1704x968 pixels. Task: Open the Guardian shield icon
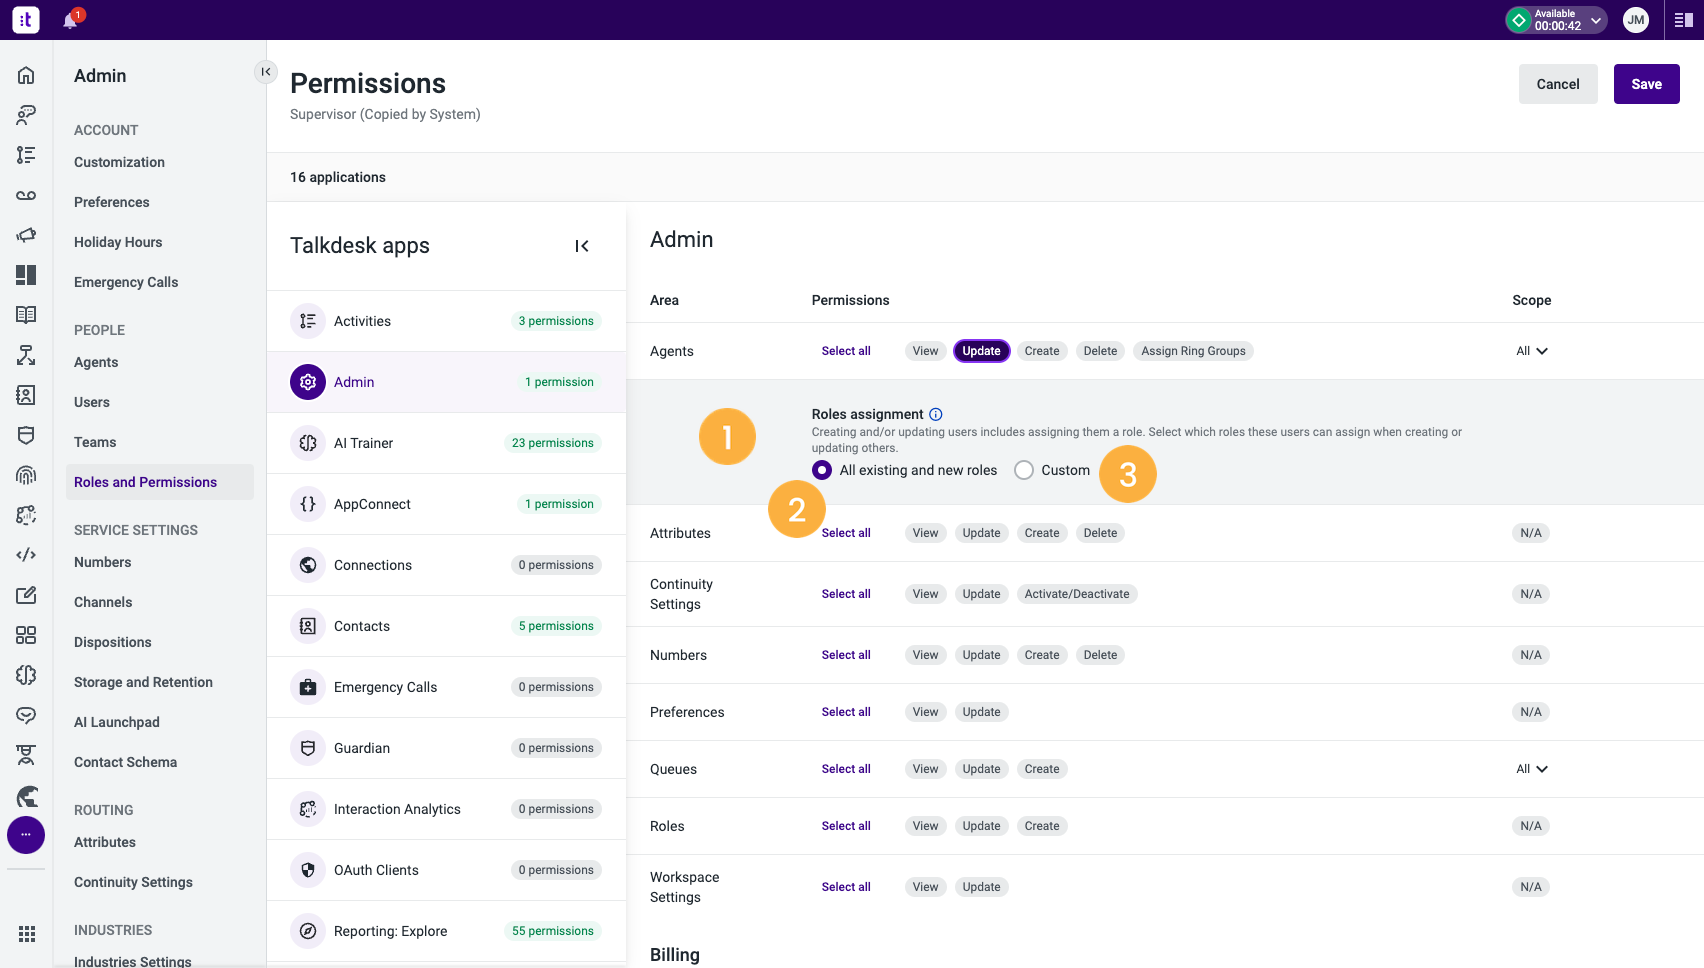click(307, 747)
